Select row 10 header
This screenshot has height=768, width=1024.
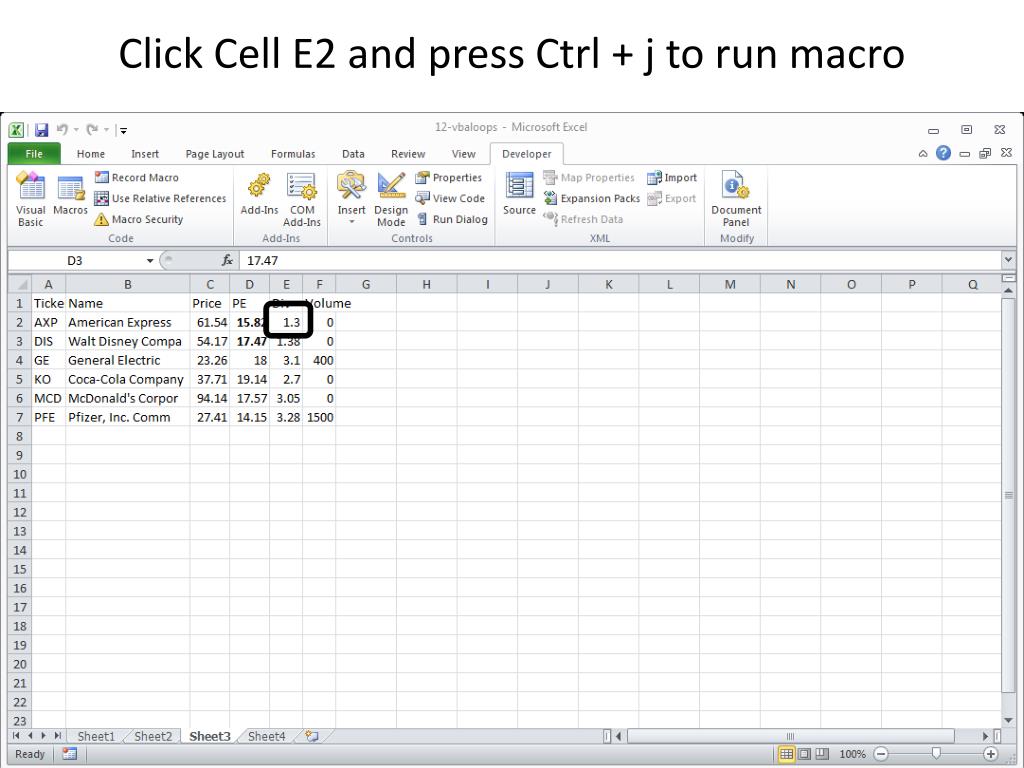(20, 474)
